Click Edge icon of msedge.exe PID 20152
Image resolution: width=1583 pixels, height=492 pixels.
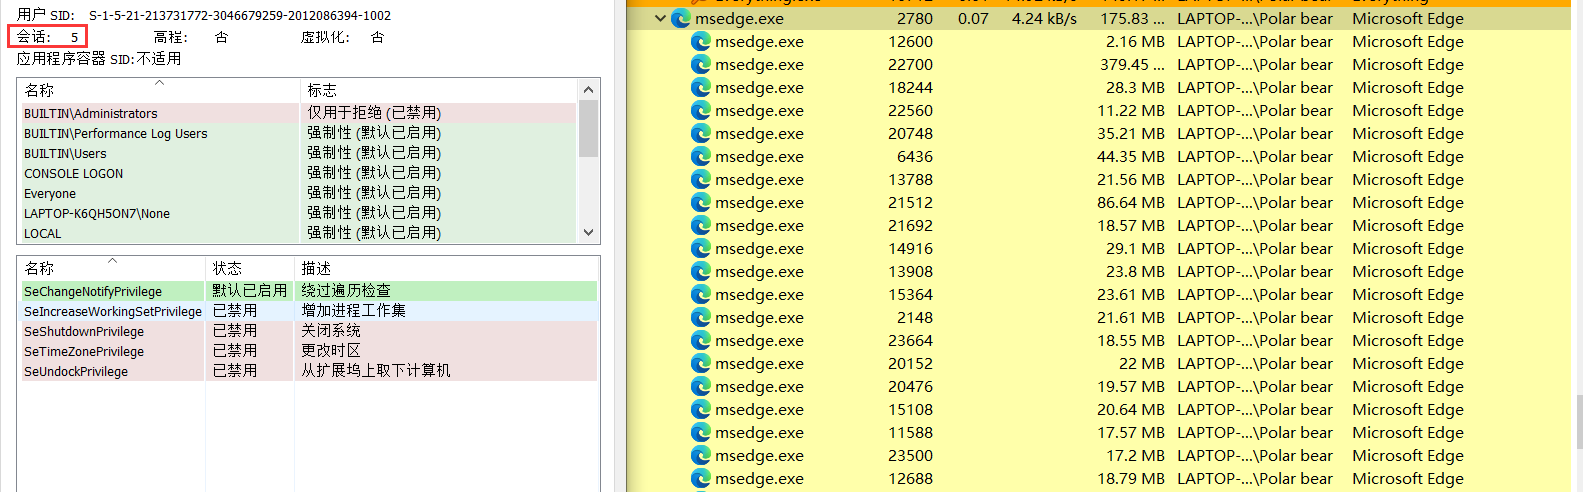point(701,363)
